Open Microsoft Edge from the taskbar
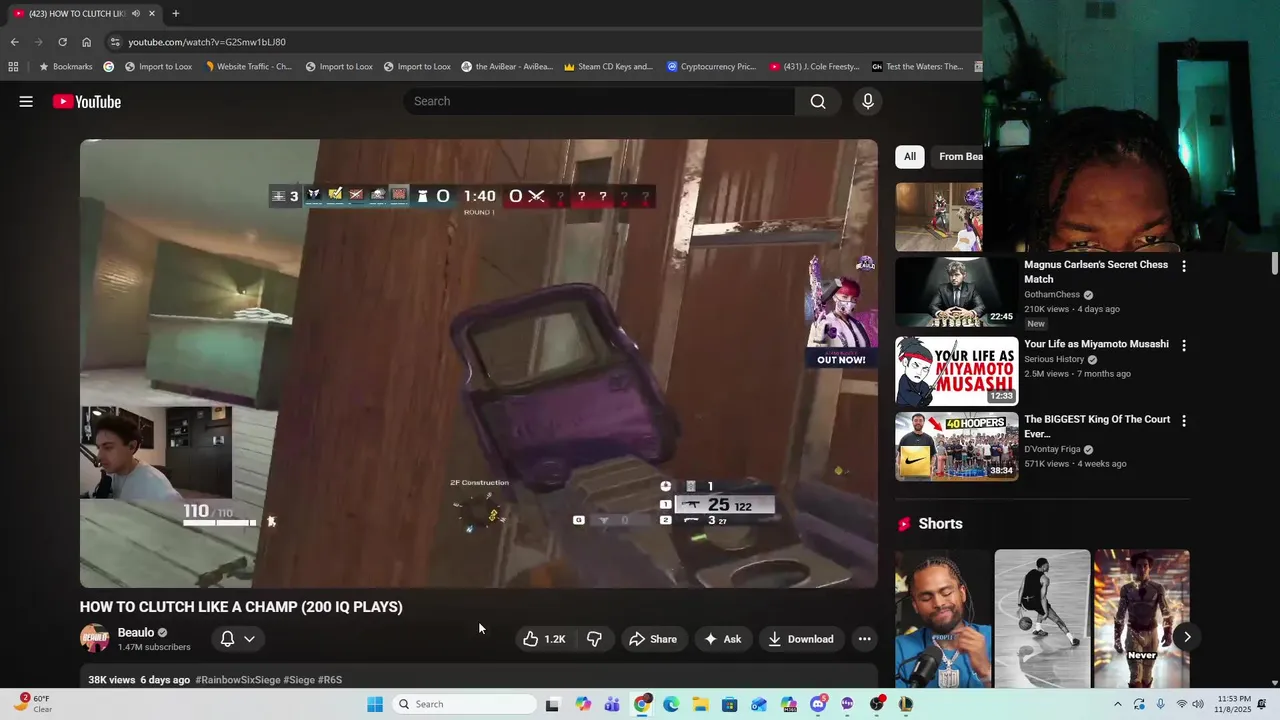This screenshot has width=1280, height=720. tap(671, 704)
